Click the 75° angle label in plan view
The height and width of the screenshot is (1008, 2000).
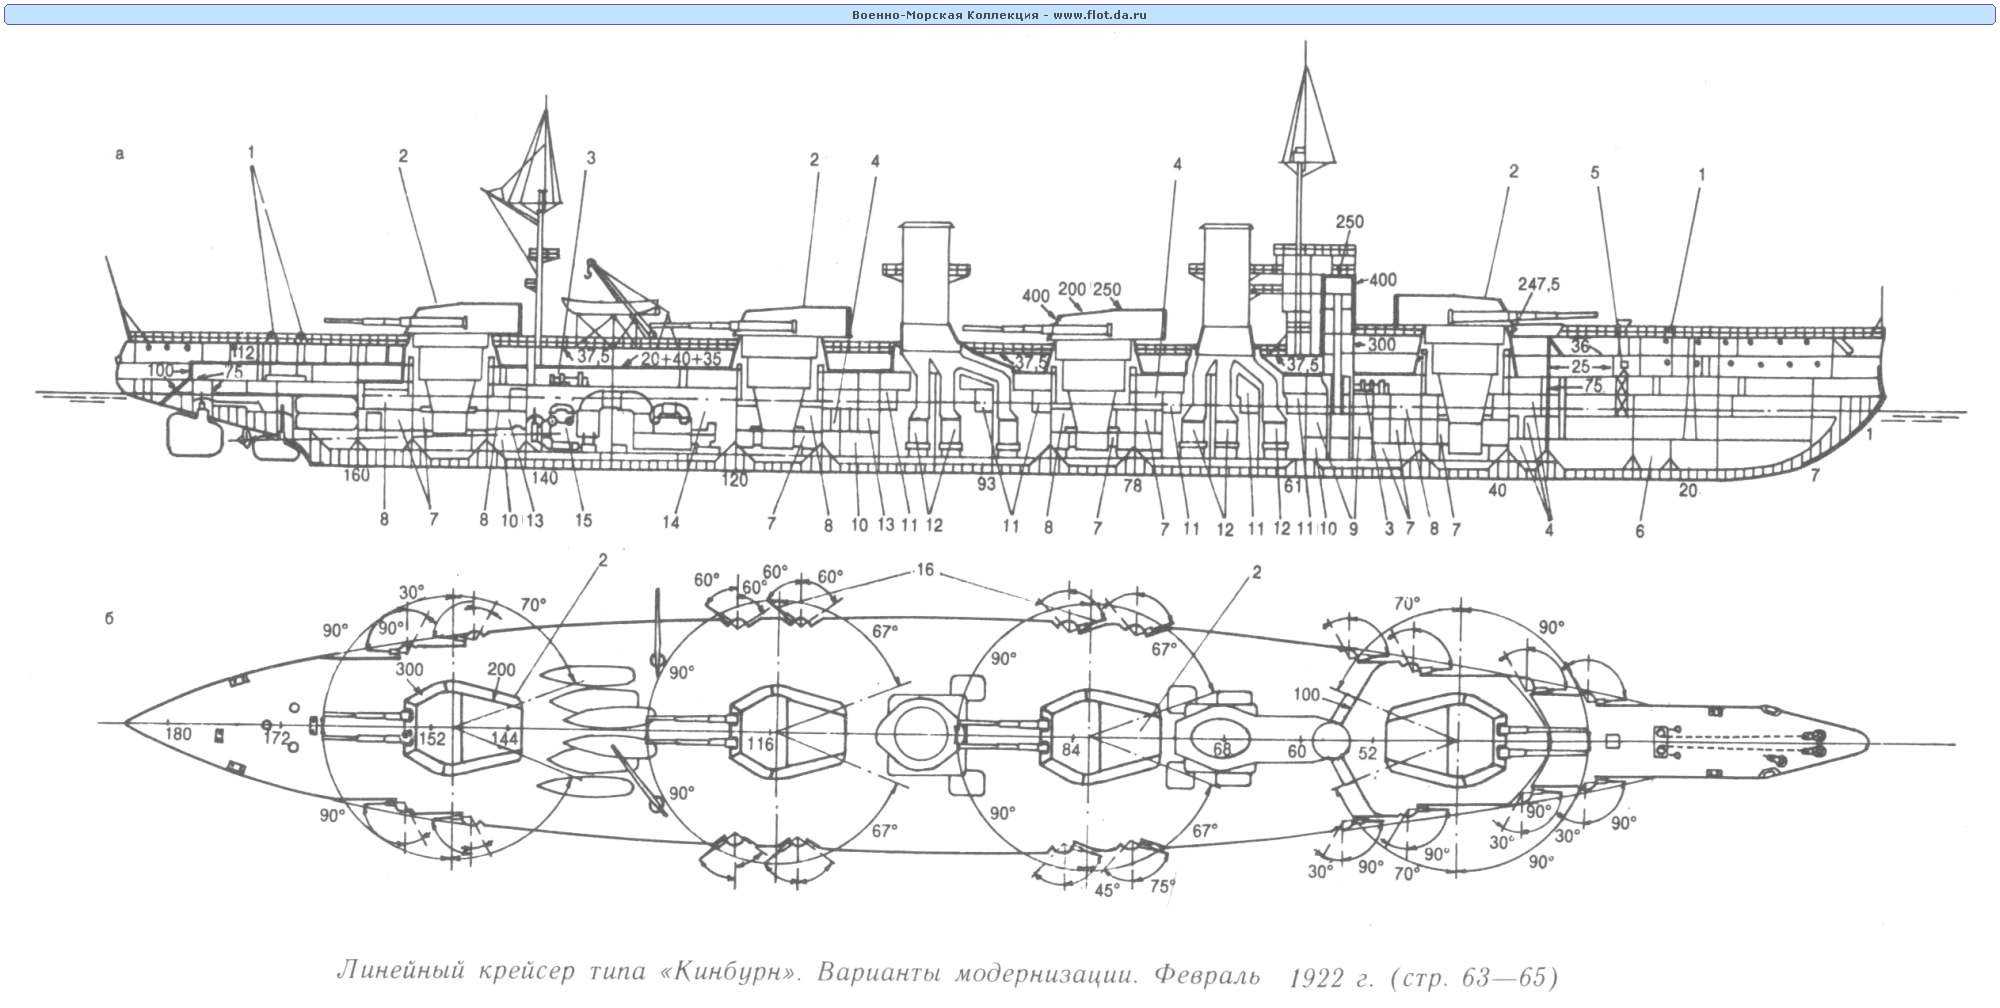tap(1162, 885)
